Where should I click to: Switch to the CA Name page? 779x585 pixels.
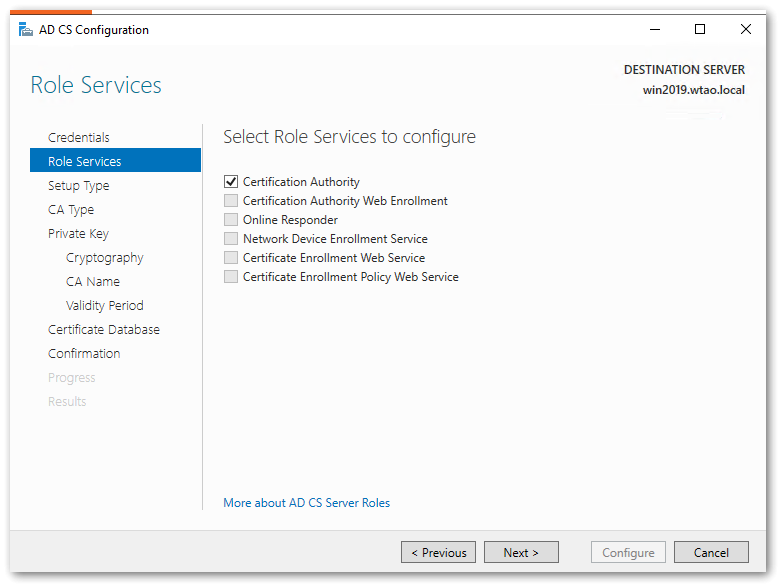pos(93,281)
